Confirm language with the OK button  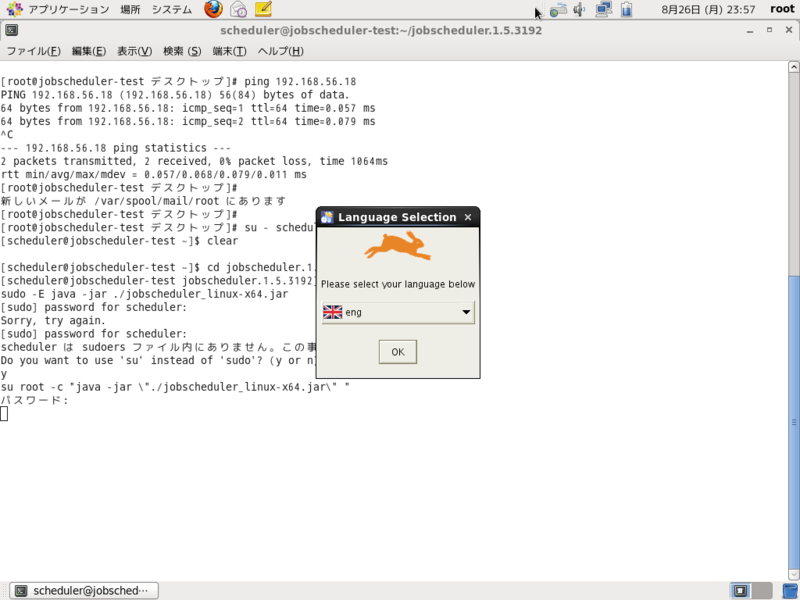click(398, 352)
